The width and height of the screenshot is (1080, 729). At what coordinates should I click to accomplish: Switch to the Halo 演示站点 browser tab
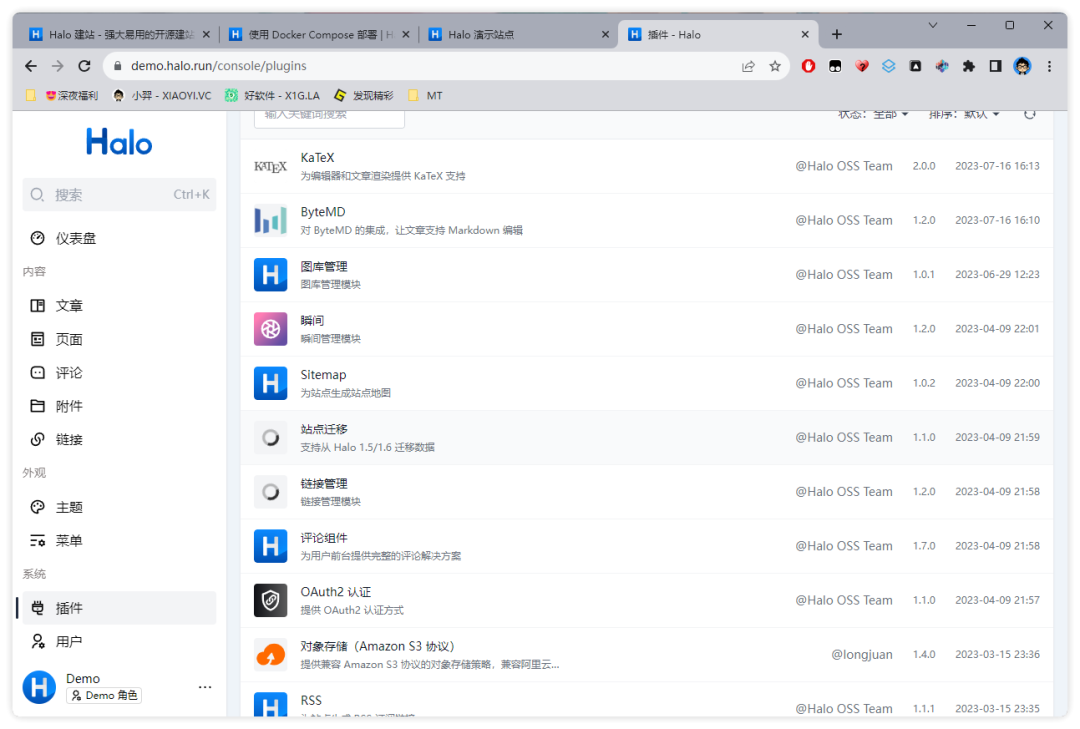[x=518, y=34]
